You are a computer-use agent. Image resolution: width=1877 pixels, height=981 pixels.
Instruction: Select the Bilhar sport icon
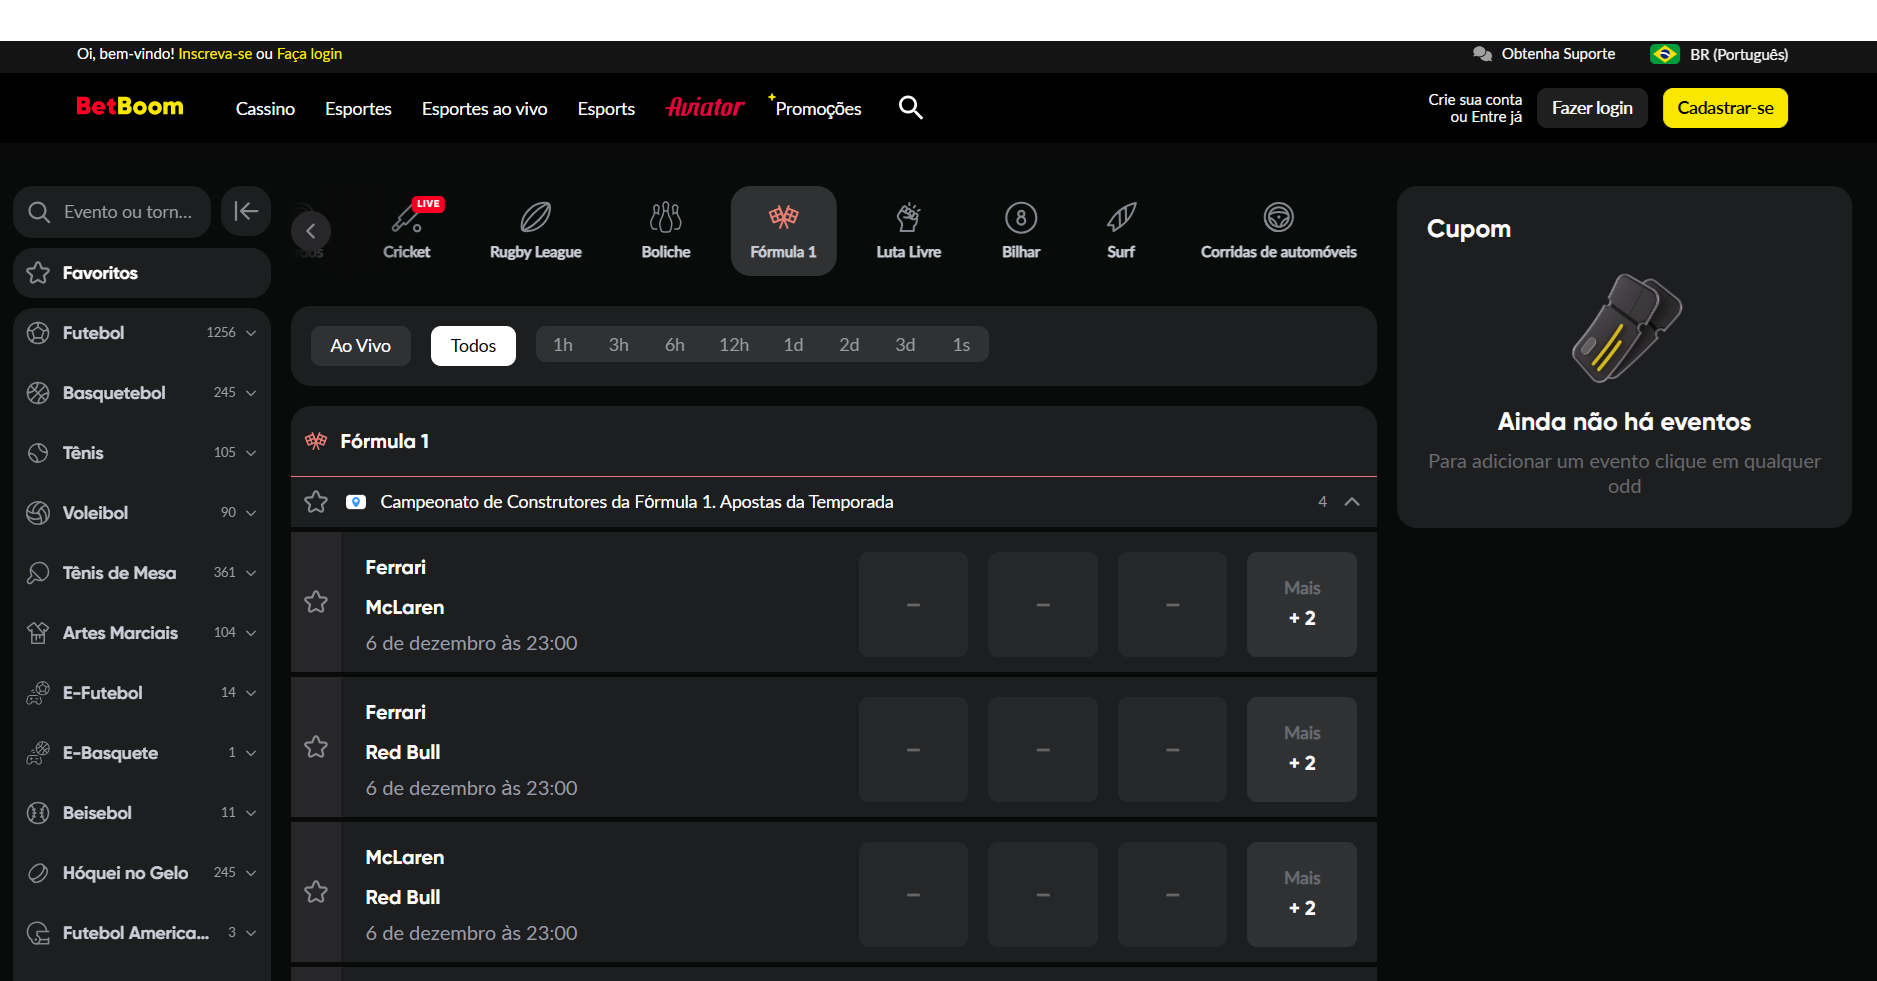pos(1020,230)
